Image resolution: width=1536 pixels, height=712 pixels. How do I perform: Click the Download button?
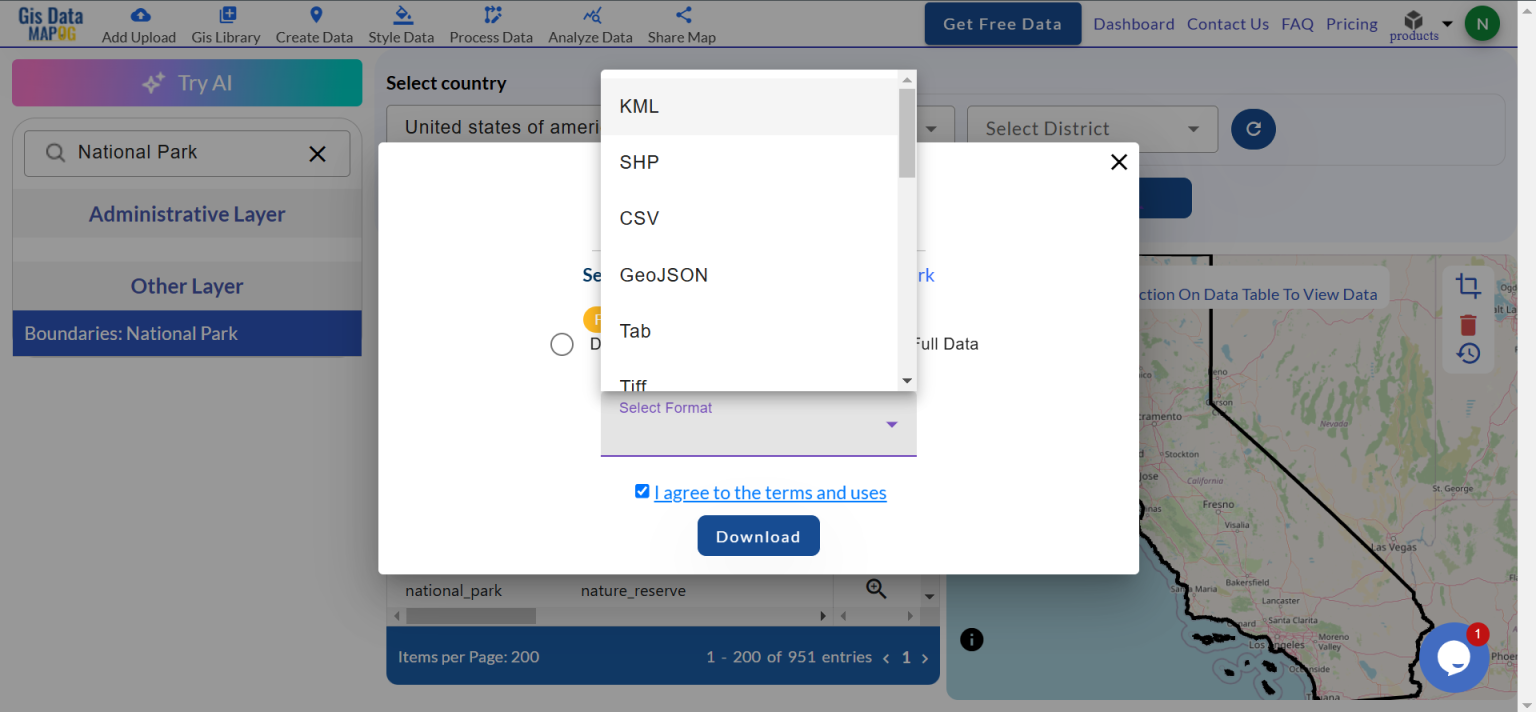pyautogui.click(x=758, y=535)
